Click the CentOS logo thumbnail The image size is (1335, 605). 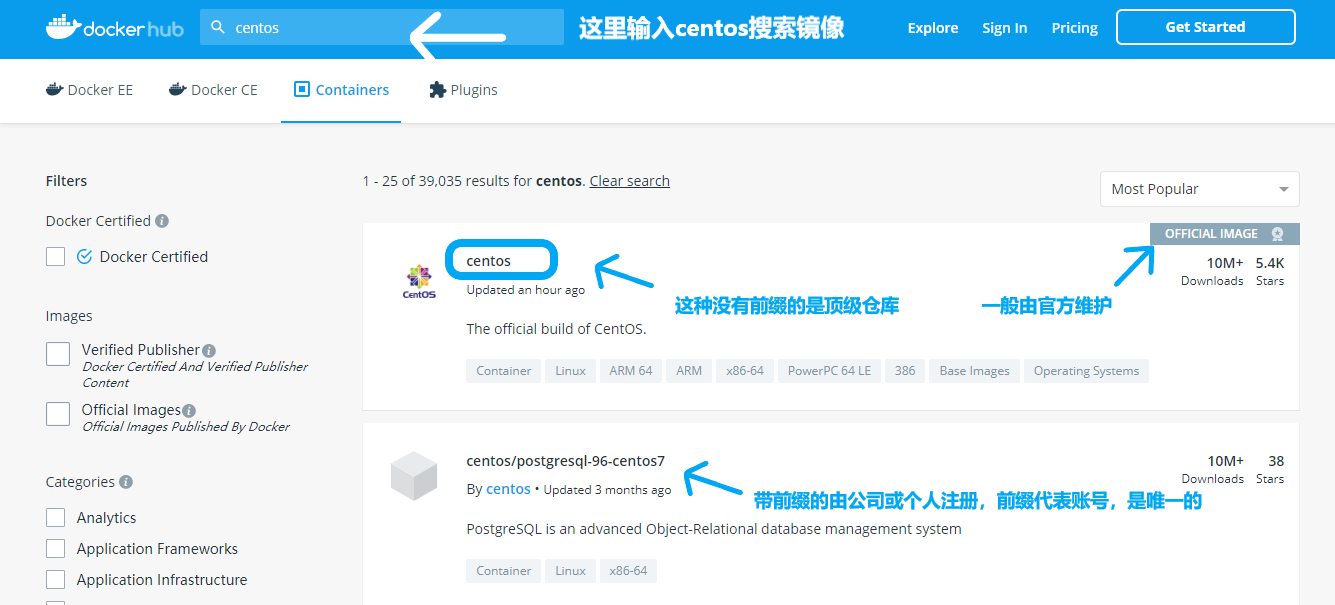tap(419, 282)
